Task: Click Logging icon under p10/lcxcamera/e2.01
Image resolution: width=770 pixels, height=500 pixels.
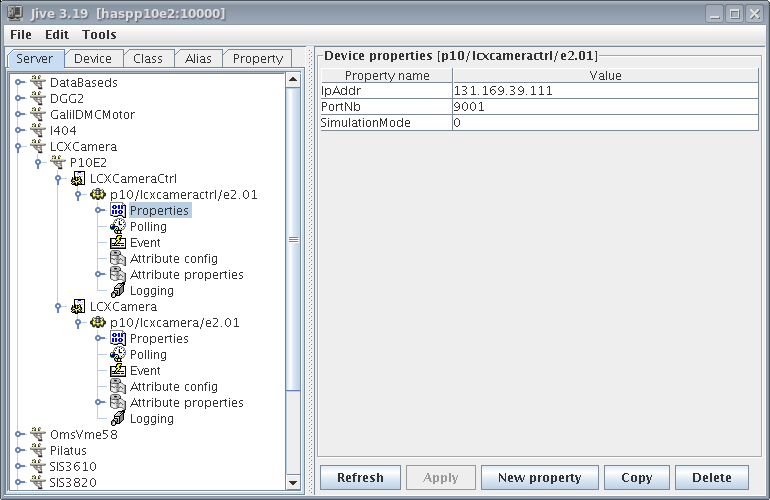Action: (x=118, y=418)
